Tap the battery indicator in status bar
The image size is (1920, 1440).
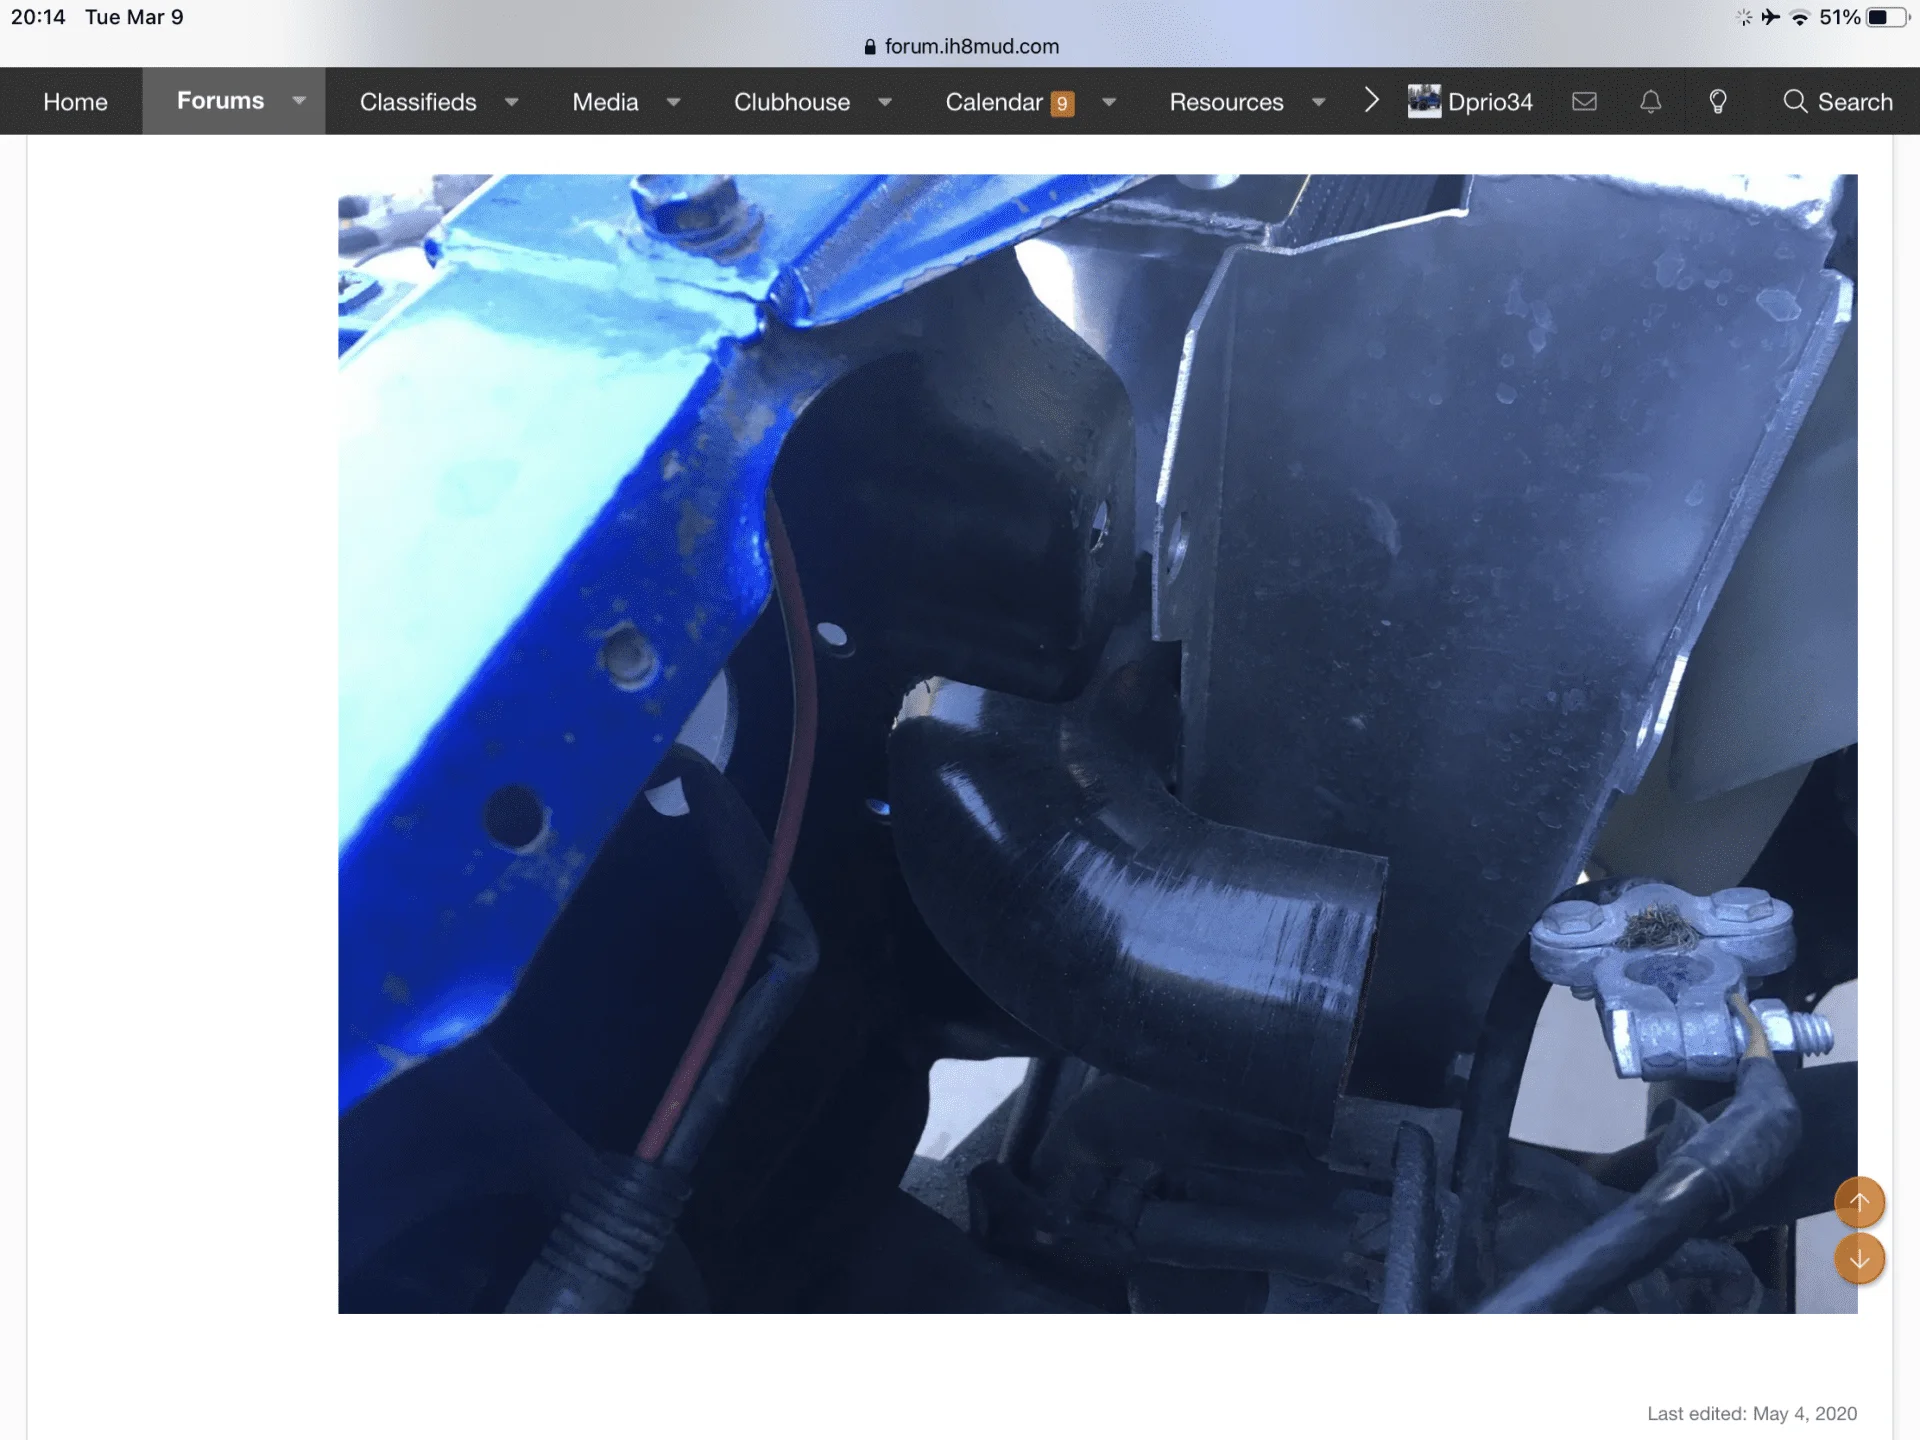pyautogui.click(x=1887, y=17)
